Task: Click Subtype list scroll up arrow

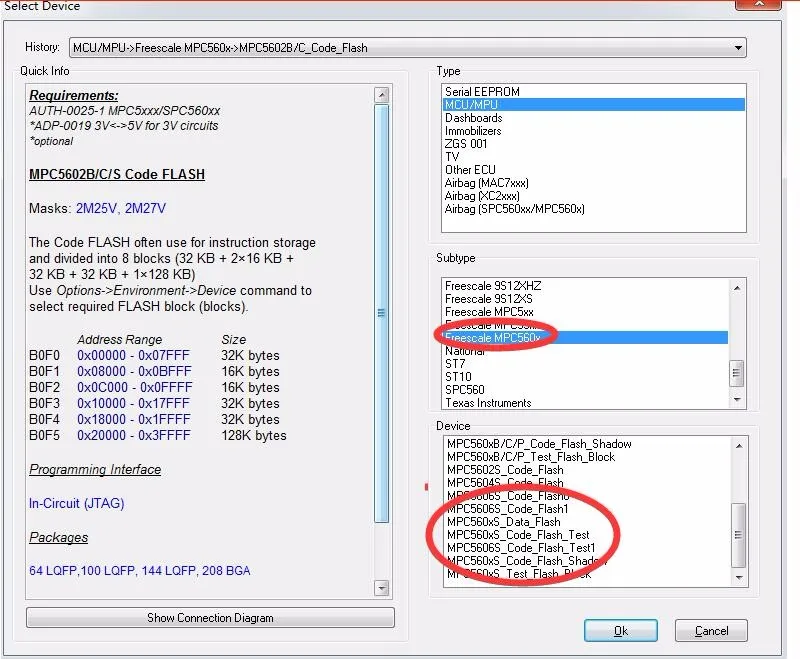Action: pyautogui.click(x=737, y=288)
